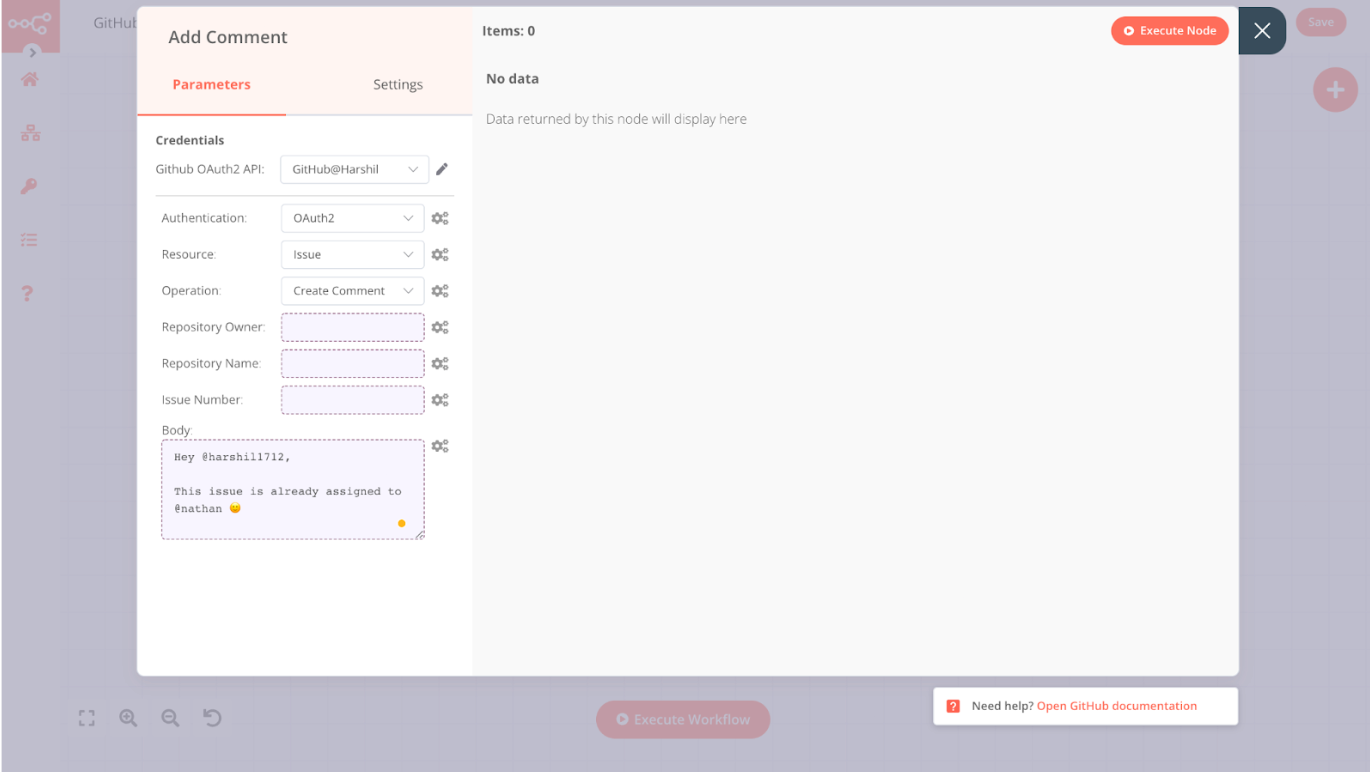Zoom out on the workflow canvas

coord(170,717)
